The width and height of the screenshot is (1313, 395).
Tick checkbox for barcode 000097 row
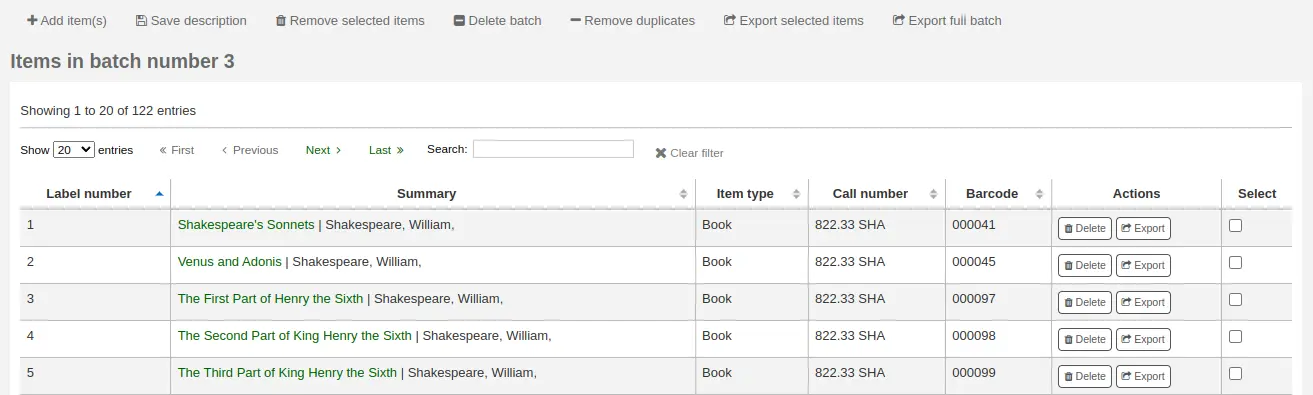click(1235, 300)
